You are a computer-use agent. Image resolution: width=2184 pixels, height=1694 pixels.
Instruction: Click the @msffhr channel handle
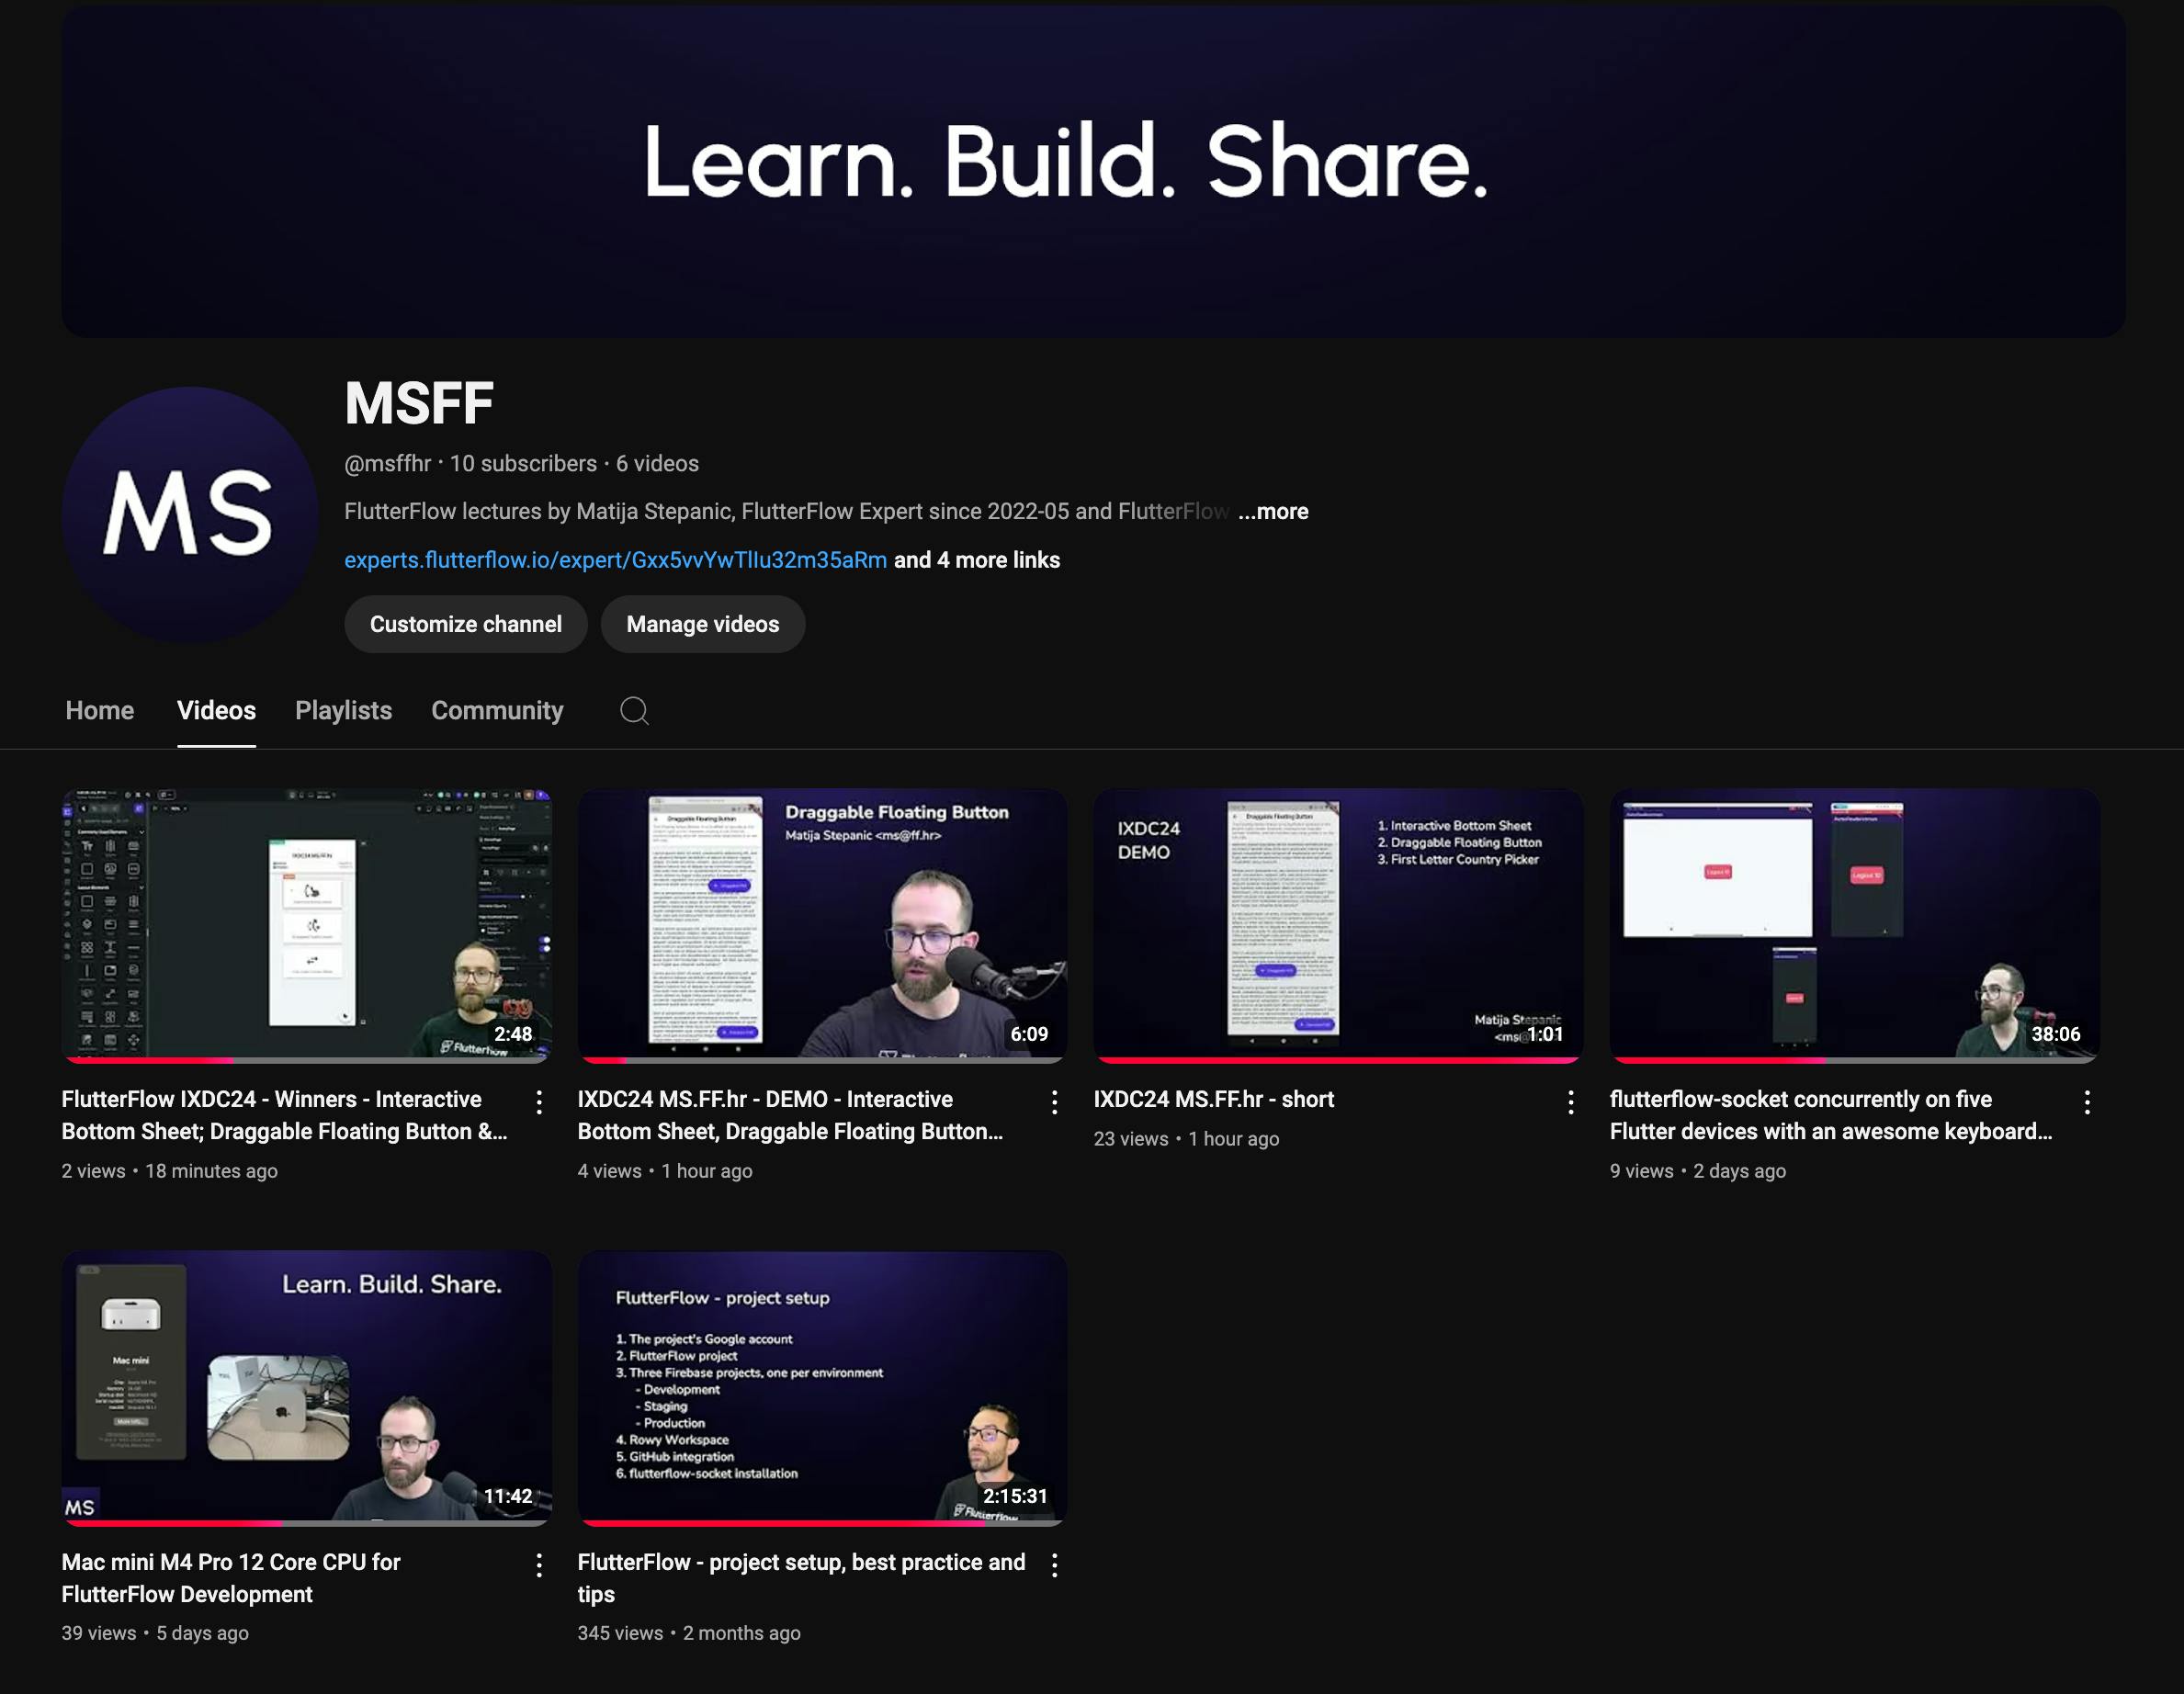(x=388, y=463)
